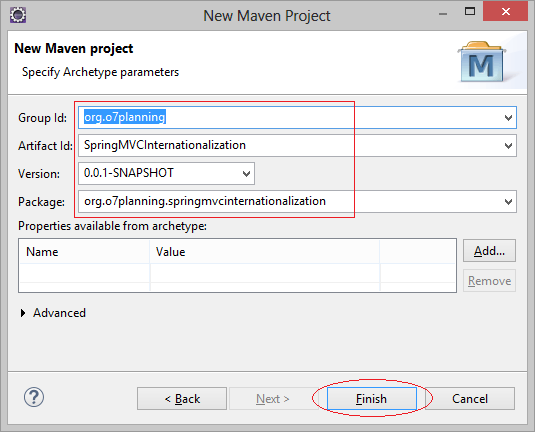Click into the Artifact Id field
This screenshot has width=535, height=432.
click(290, 146)
